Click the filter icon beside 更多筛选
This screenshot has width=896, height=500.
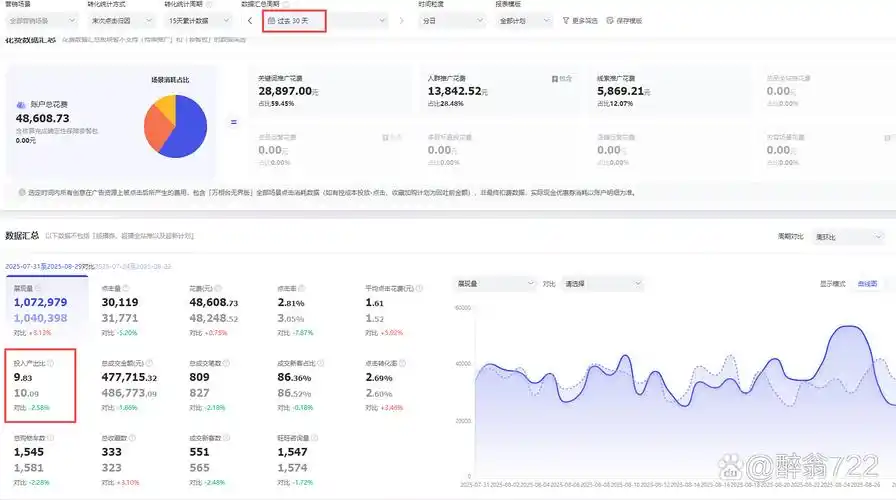coord(565,20)
